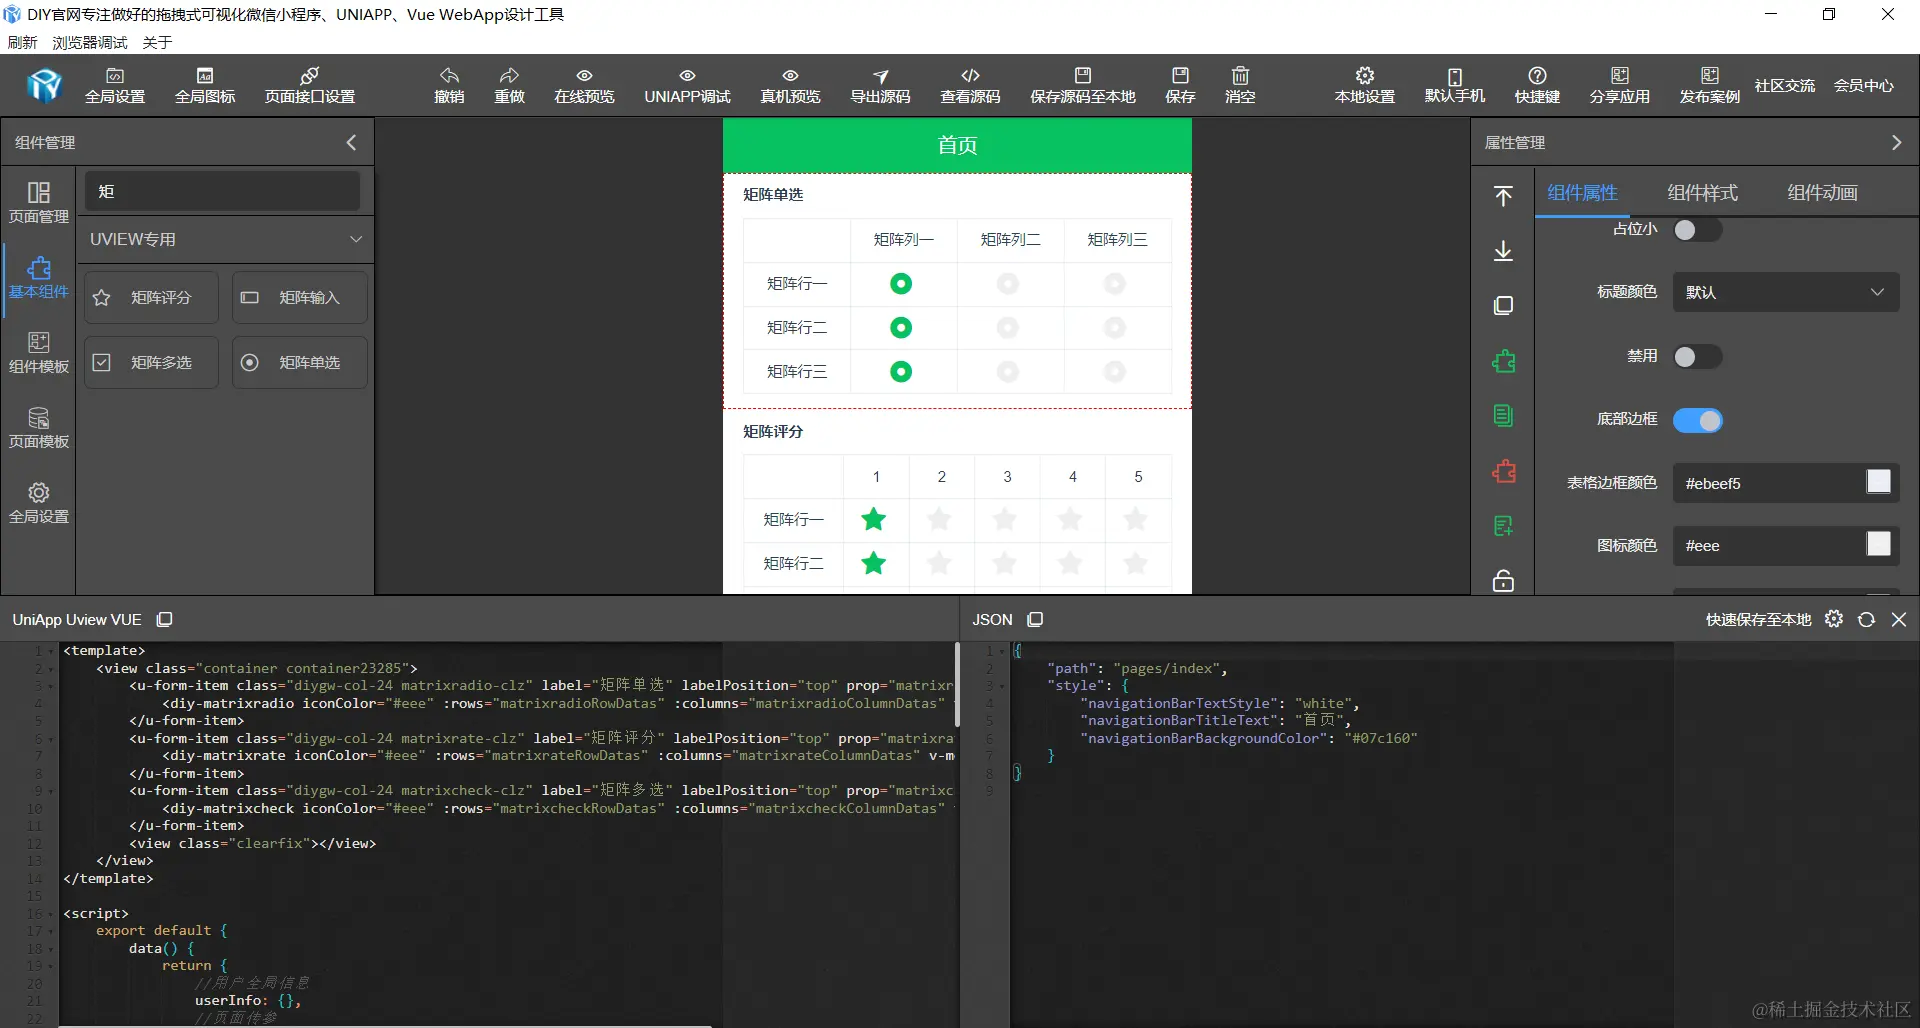Image resolution: width=1920 pixels, height=1028 pixels.
Task: Click the lock icon in the property sidebar
Action: pyautogui.click(x=1503, y=580)
